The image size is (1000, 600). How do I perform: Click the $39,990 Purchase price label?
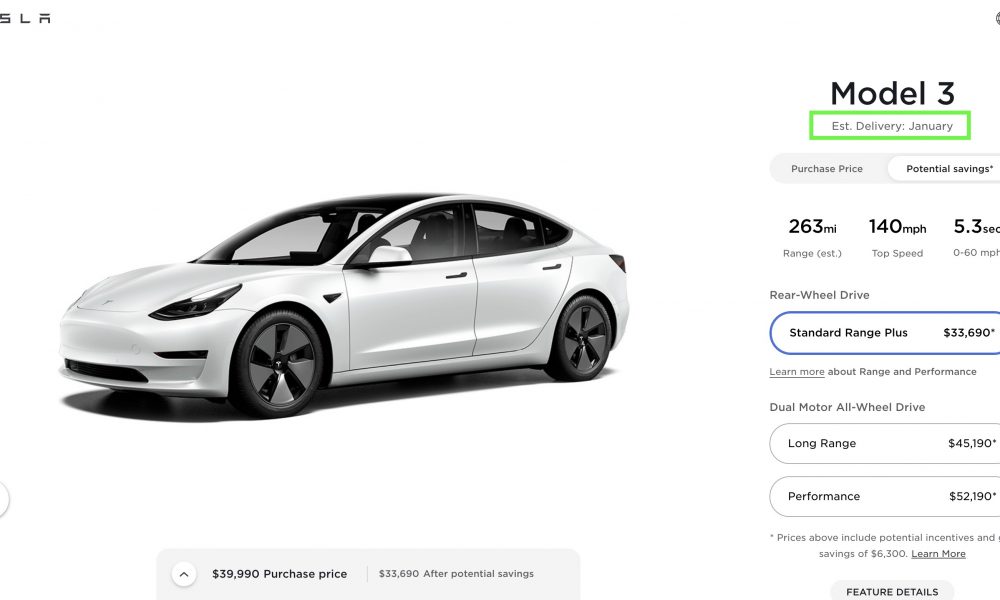coord(279,574)
